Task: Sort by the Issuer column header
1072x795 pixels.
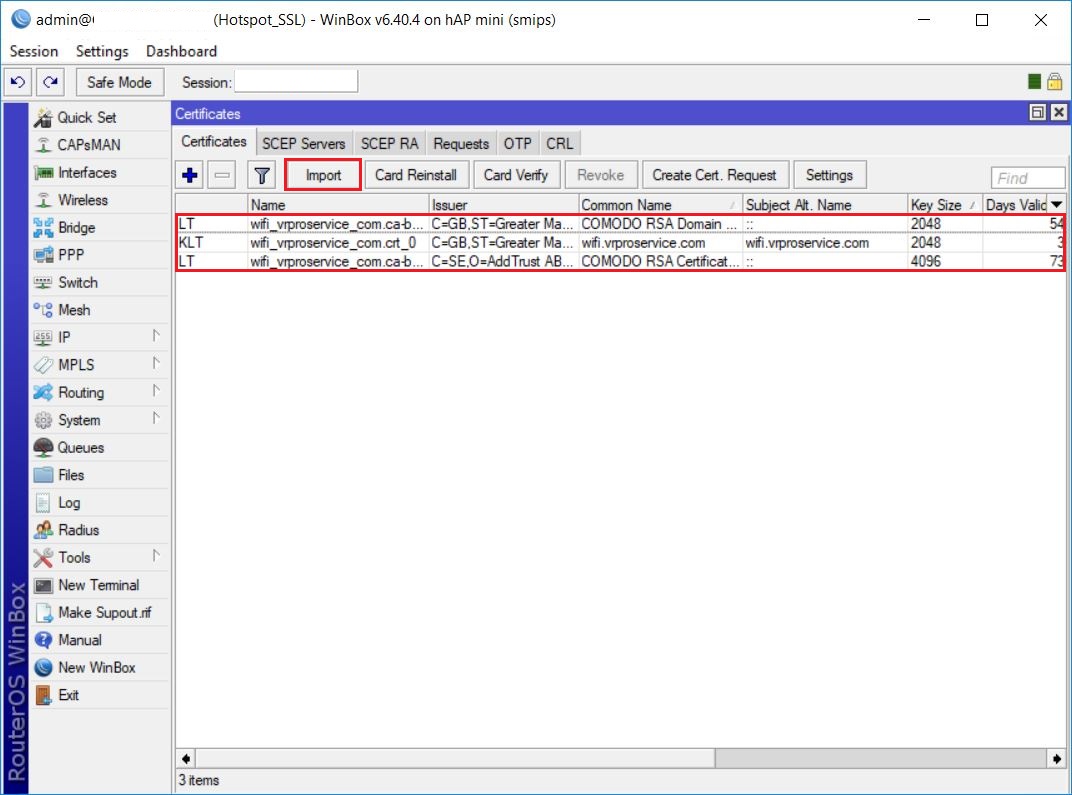Action: tap(504, 204)
